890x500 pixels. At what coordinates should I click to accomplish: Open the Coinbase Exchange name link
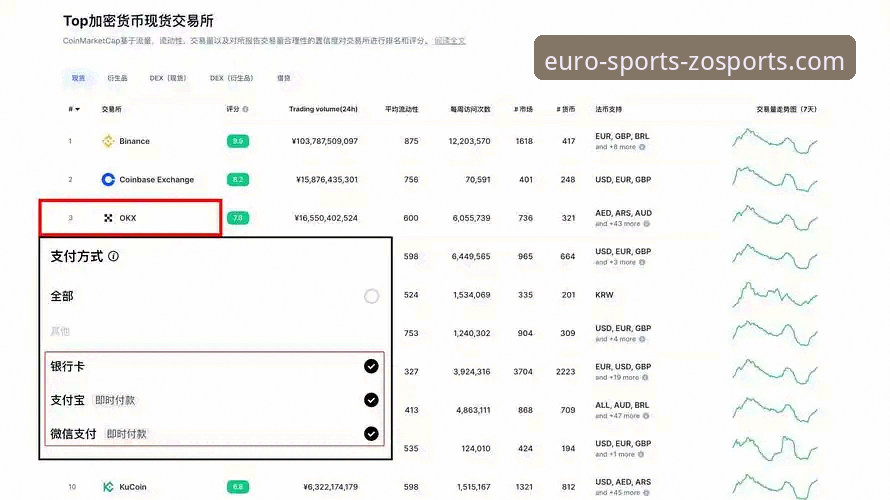tap(156, 180)
